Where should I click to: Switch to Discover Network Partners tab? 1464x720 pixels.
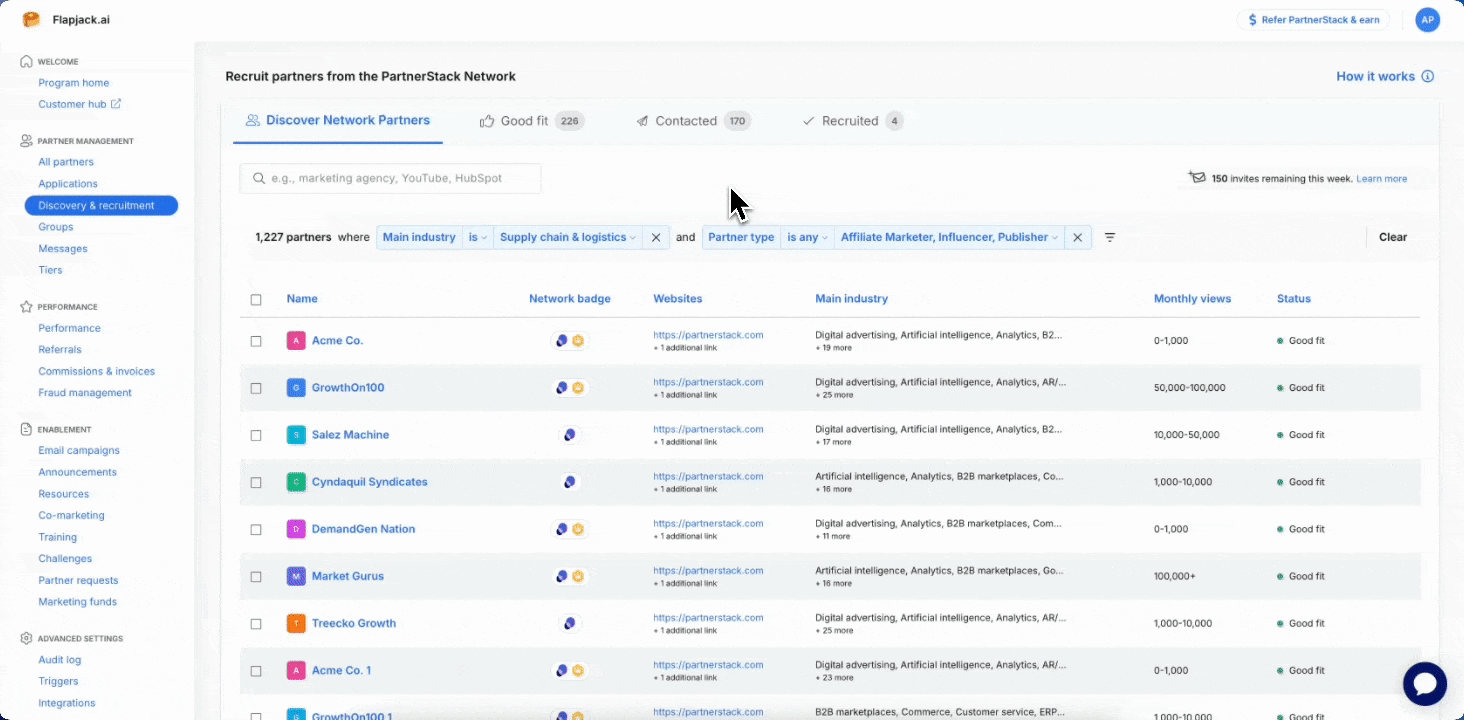coord(338,121)
